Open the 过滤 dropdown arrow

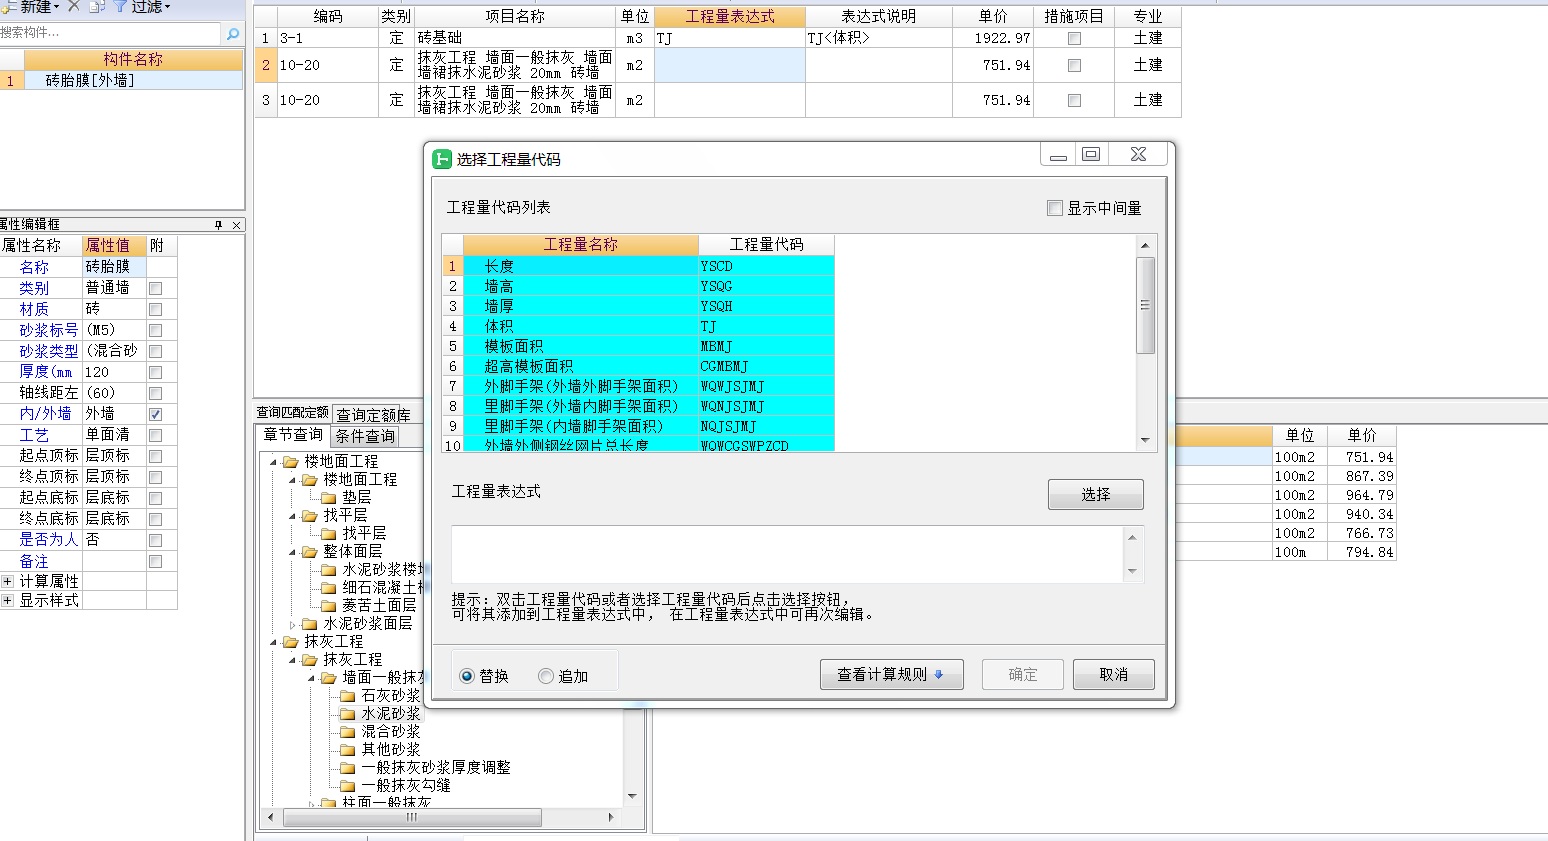(x=167, y=7)
